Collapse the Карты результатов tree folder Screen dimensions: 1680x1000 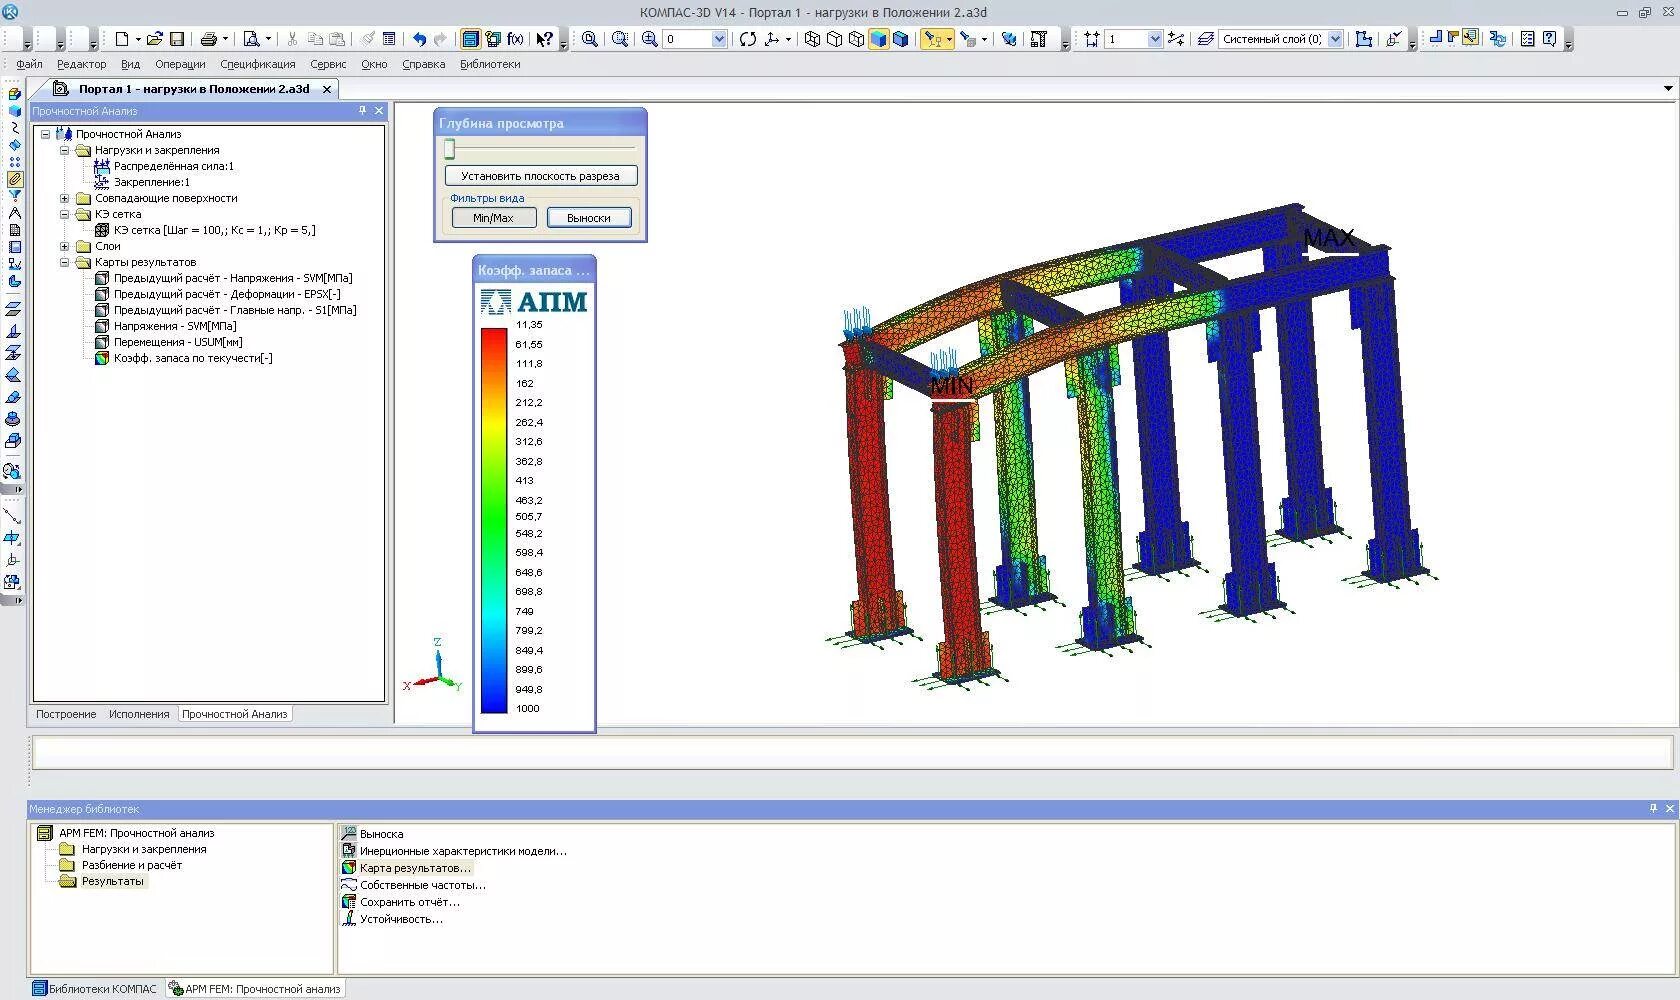(64, 262)
